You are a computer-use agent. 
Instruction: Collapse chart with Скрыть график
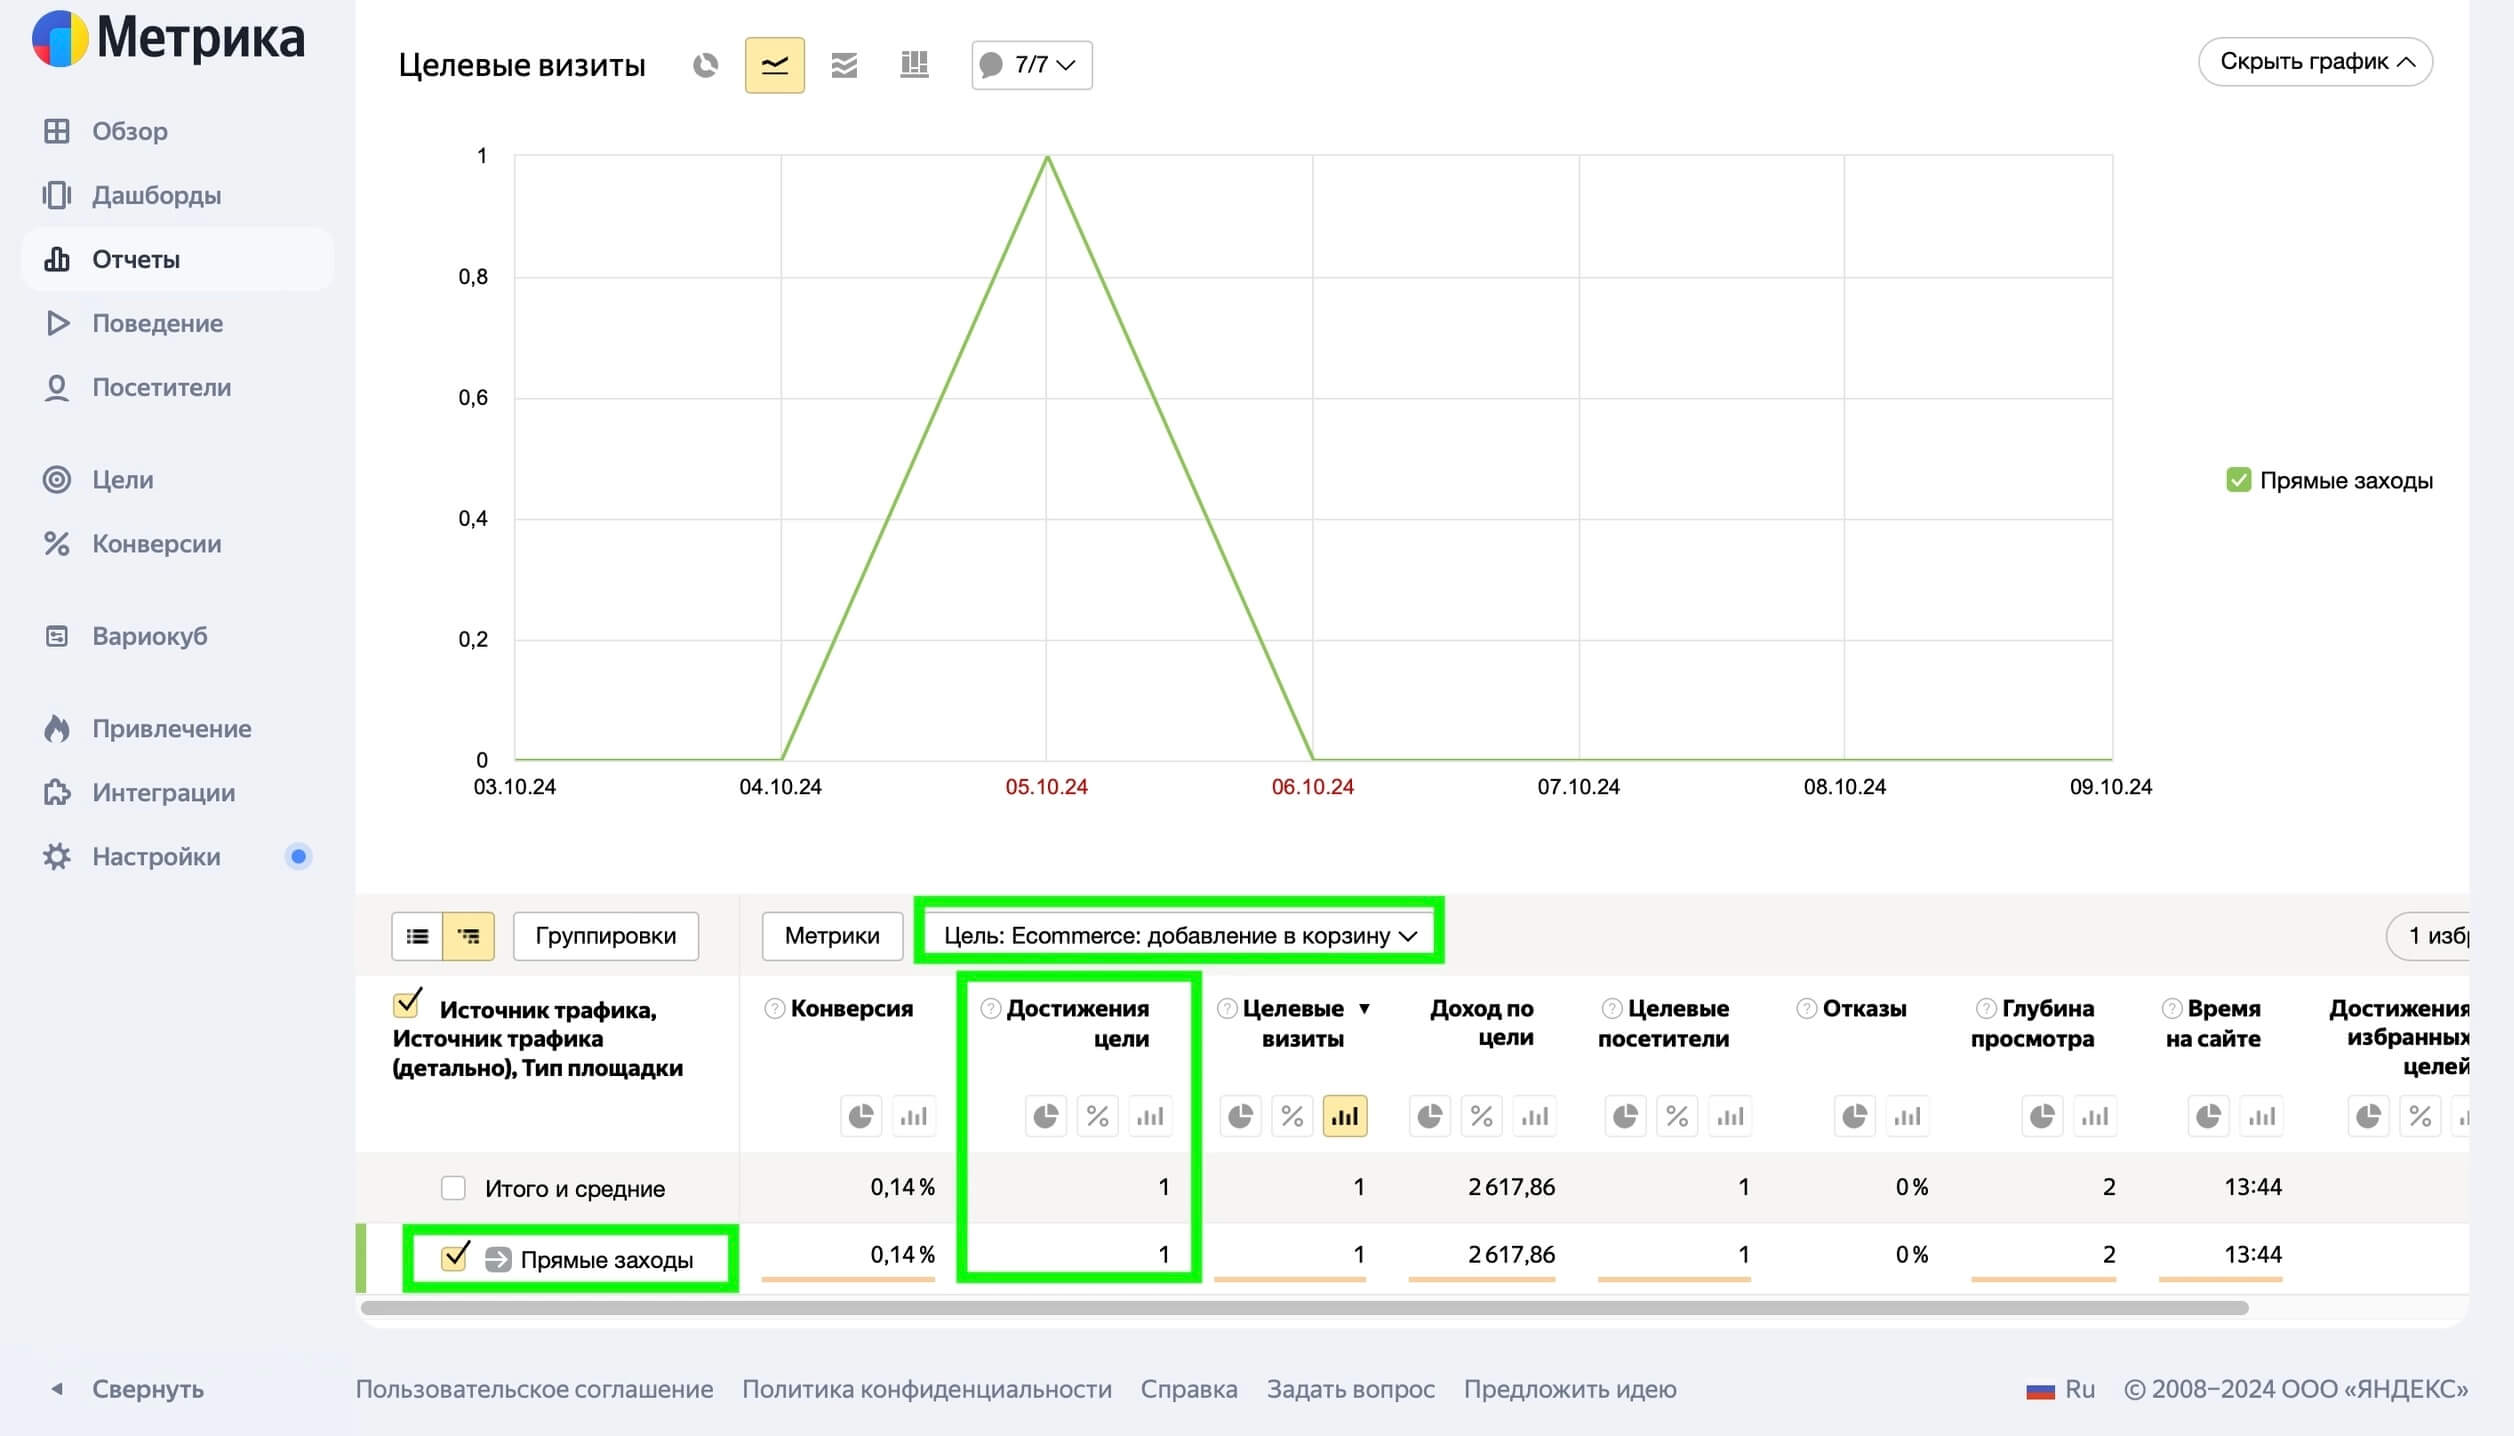coord(2315,62)
